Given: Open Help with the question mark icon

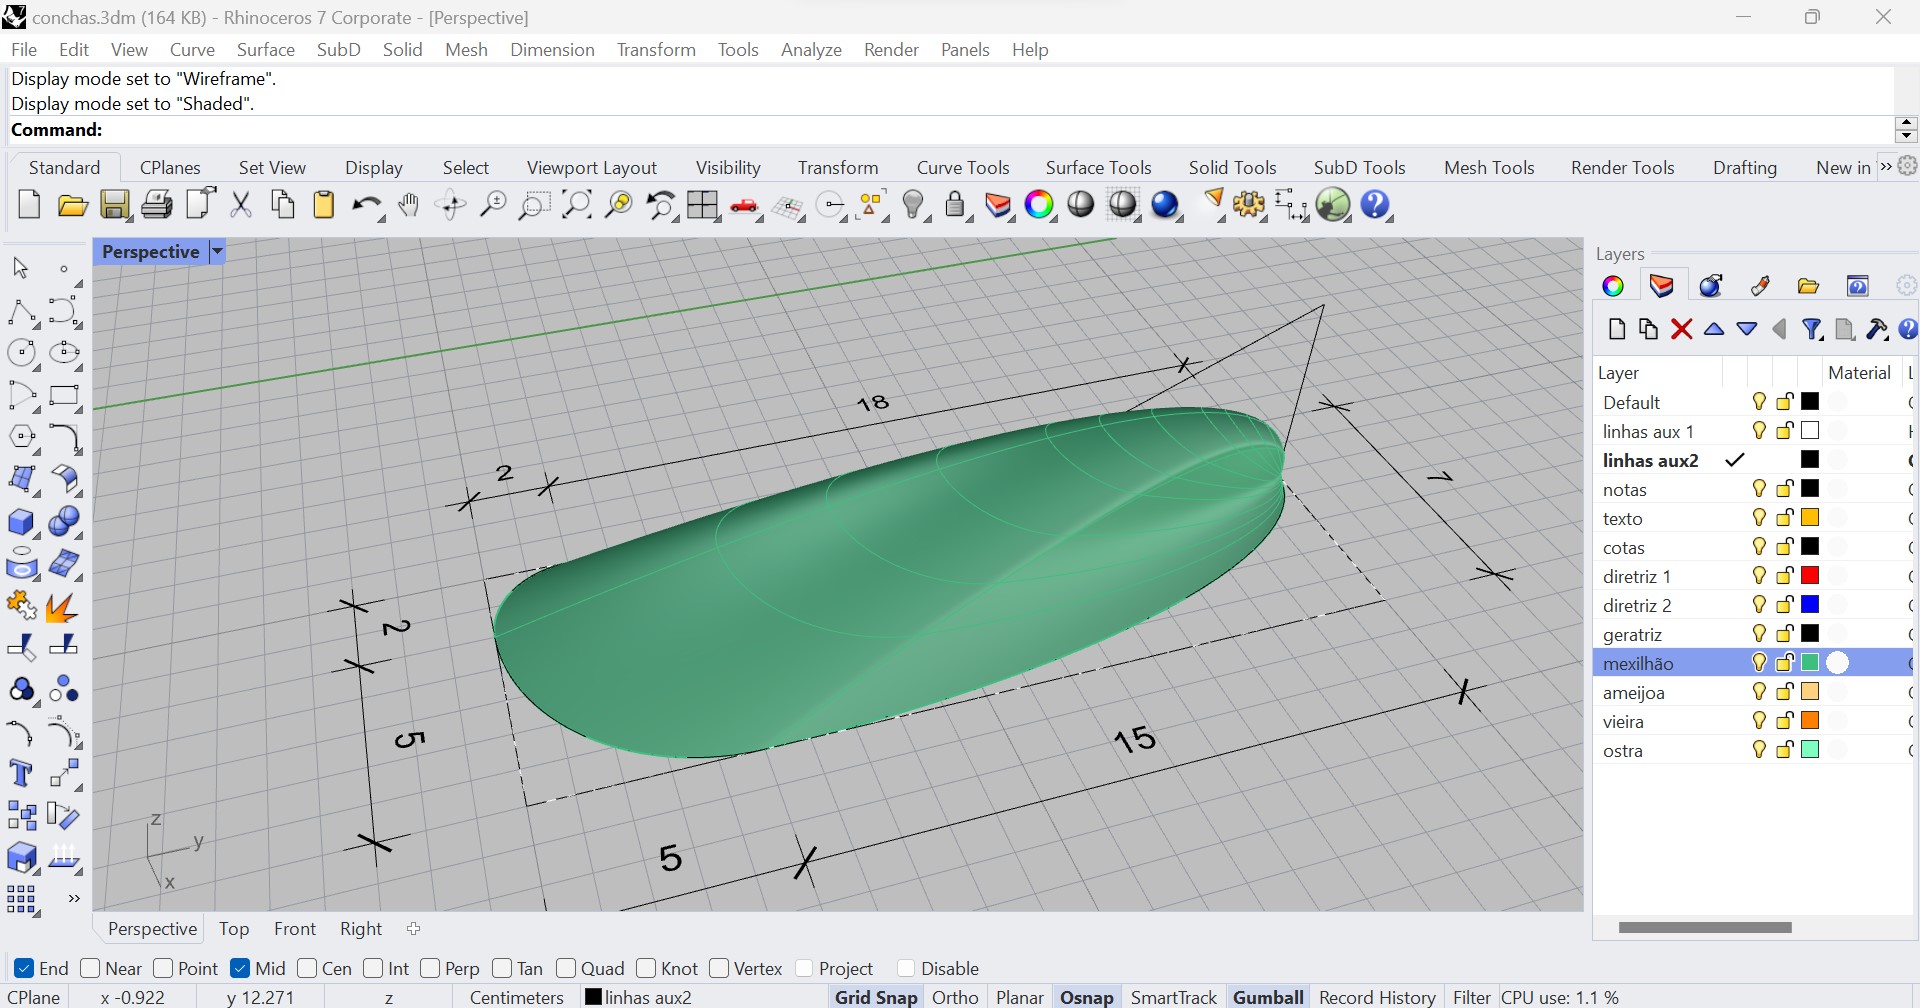Looking at the screenshot, I should click(x=1376, y=205).
